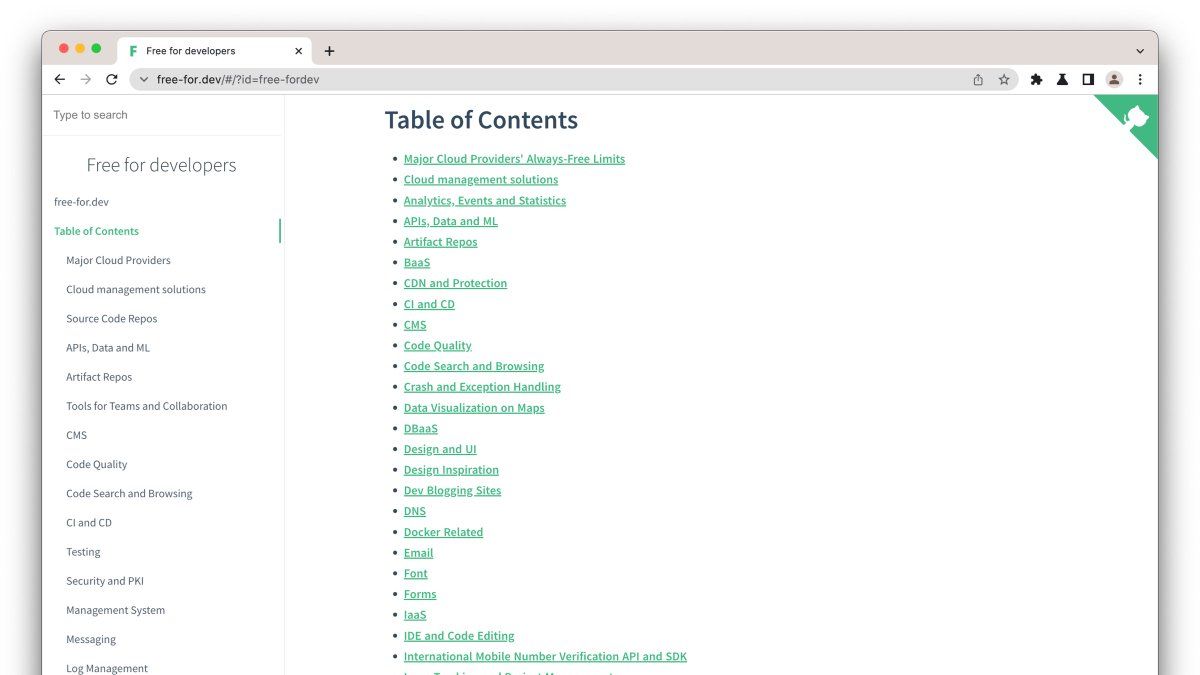Open a new tab with the plus button
Viewport: 1200px width, 675px height.
coord(329,51)
